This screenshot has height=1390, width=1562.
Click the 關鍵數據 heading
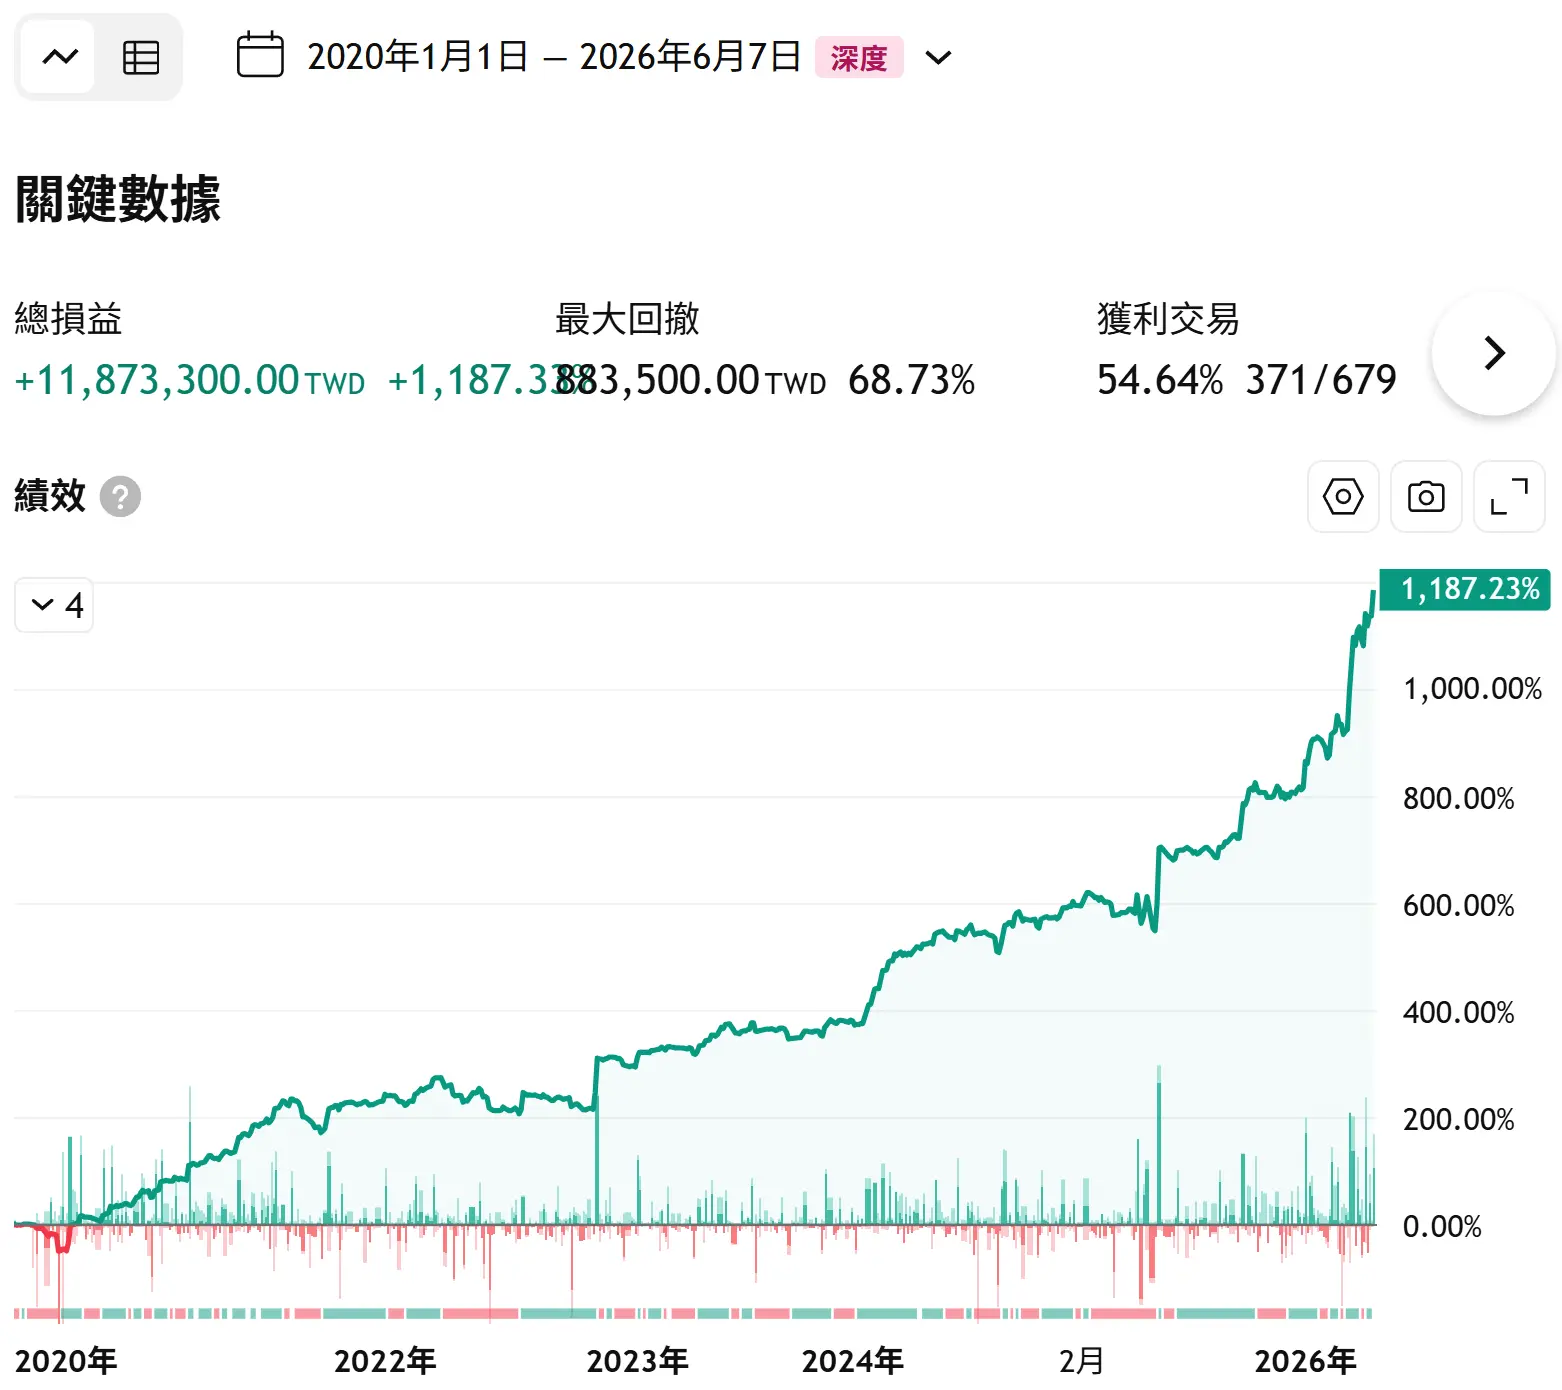118,198
